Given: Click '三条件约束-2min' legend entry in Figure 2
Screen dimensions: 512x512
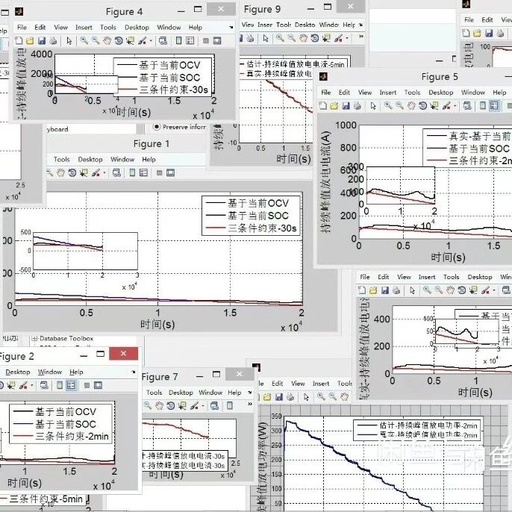Looking at the screenshot, I should (72, 436).
